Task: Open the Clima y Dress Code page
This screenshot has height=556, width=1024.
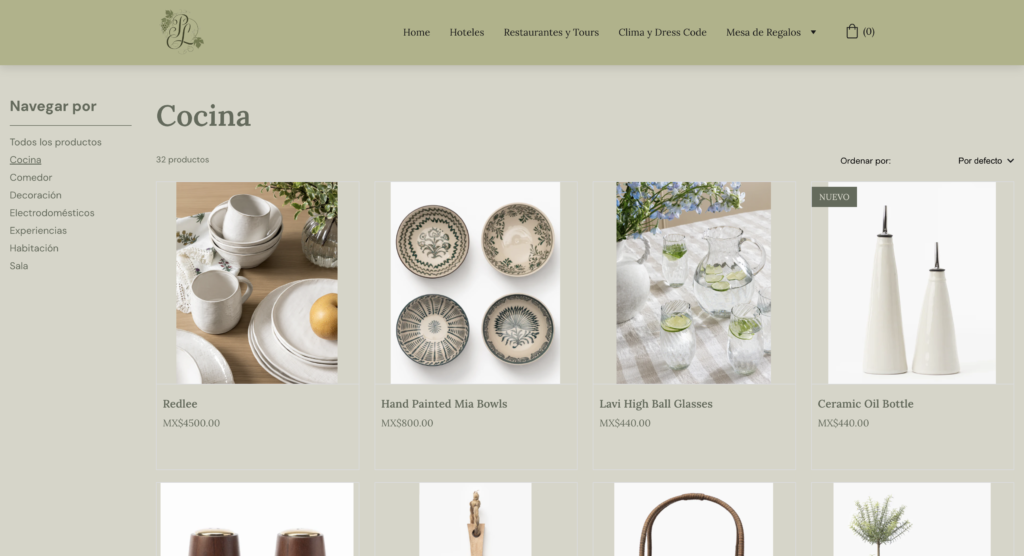Action: click(x=662, y=32)
